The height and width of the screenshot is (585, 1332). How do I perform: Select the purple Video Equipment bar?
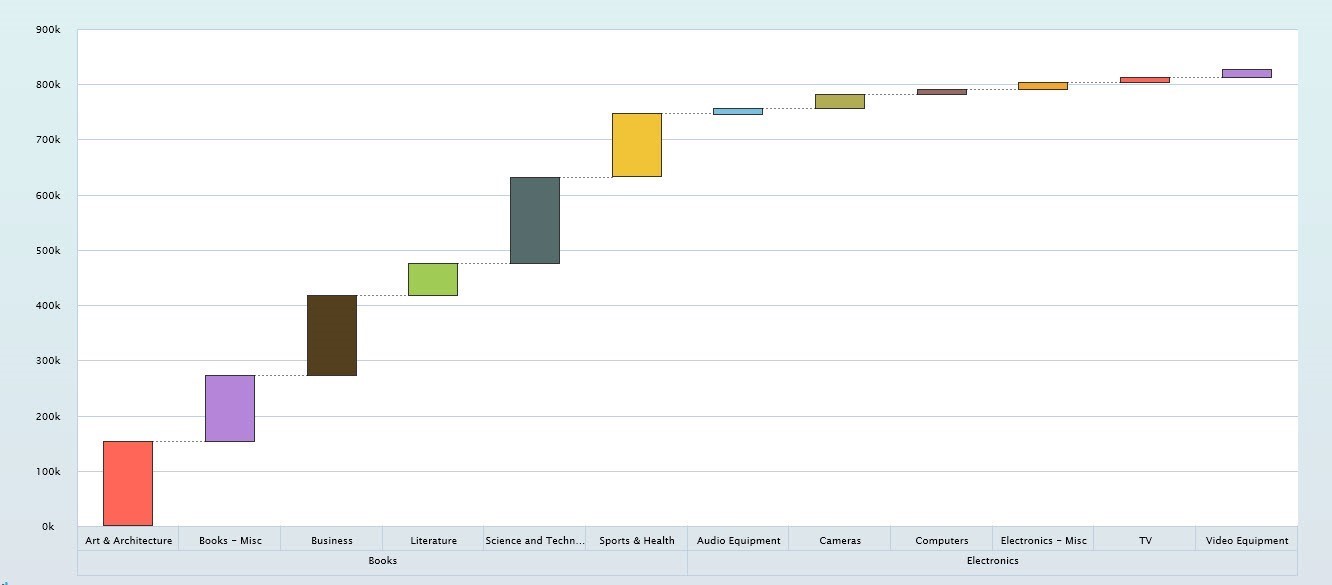point(1247,73)
